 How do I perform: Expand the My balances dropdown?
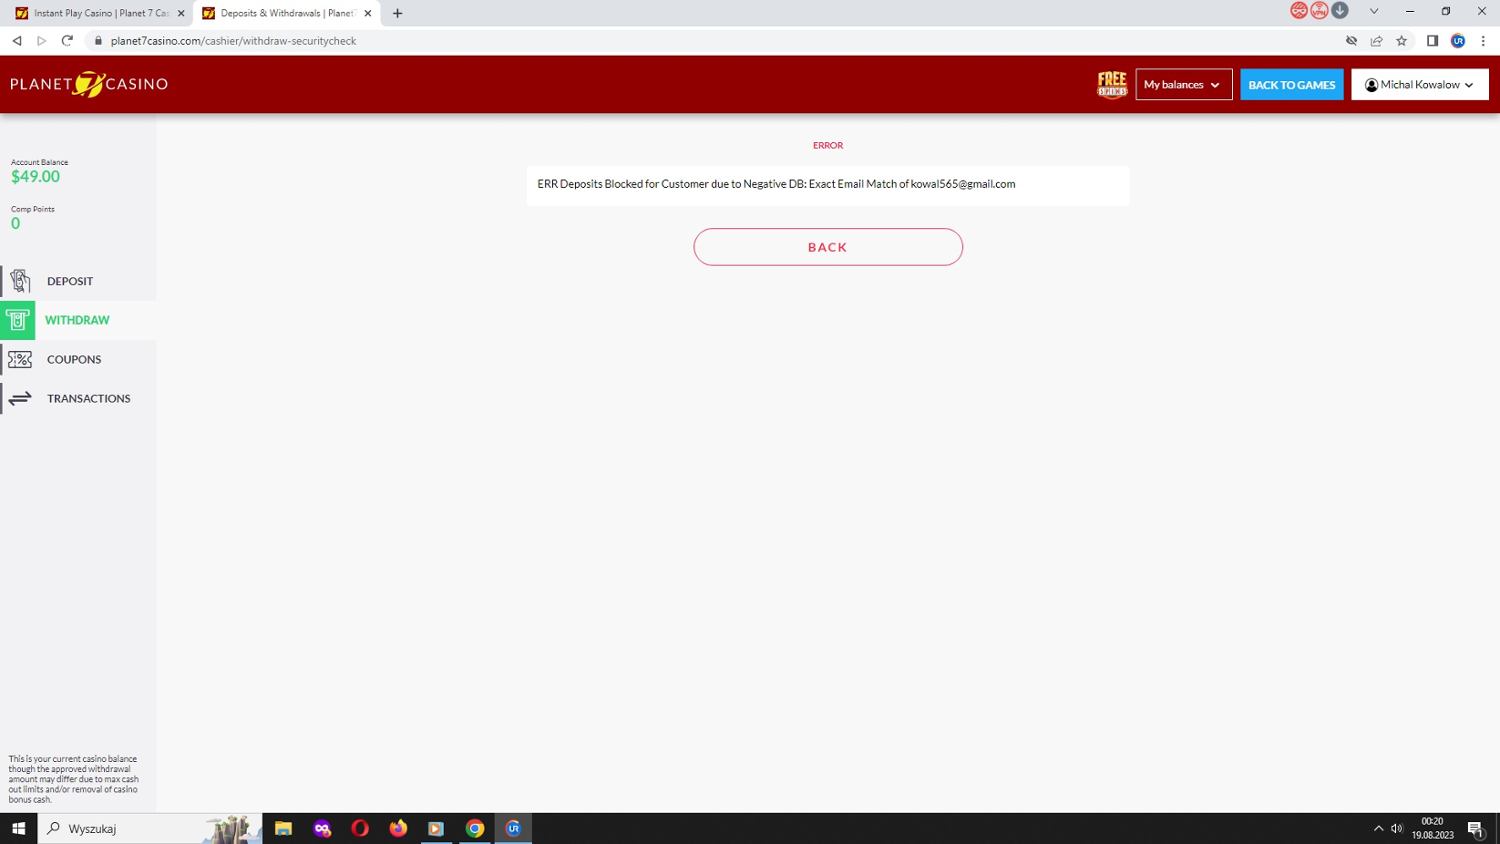(1184, 84)
